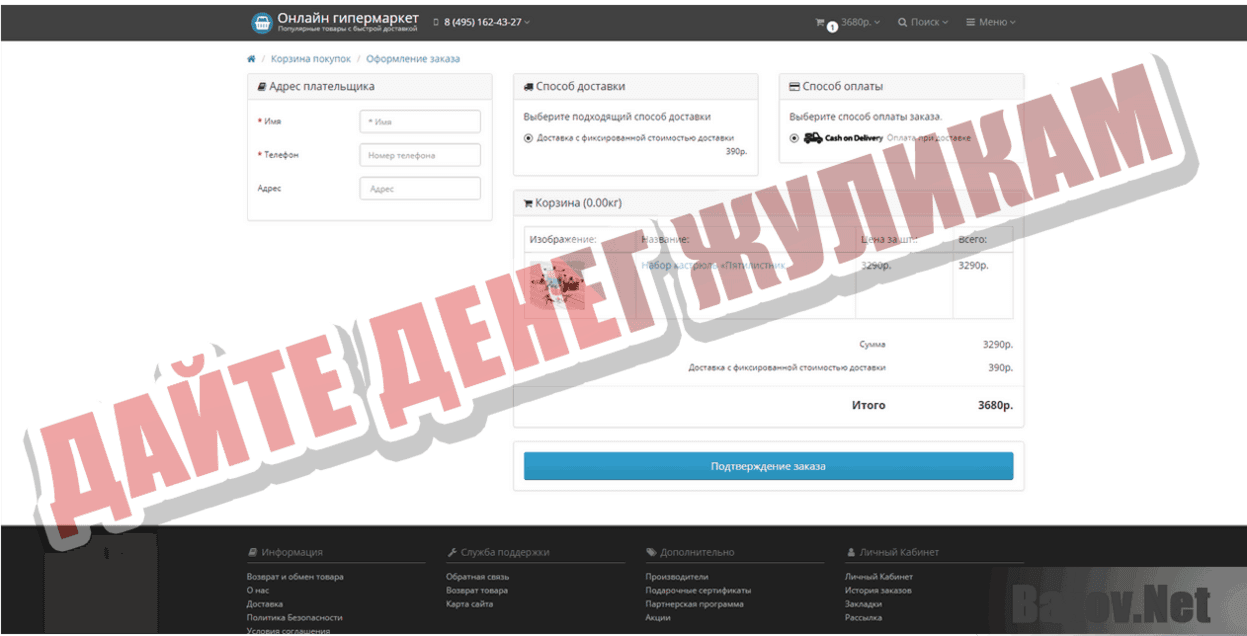Expand the Поиск search dropdown
1247x636 pixels.
coord(923,22)
